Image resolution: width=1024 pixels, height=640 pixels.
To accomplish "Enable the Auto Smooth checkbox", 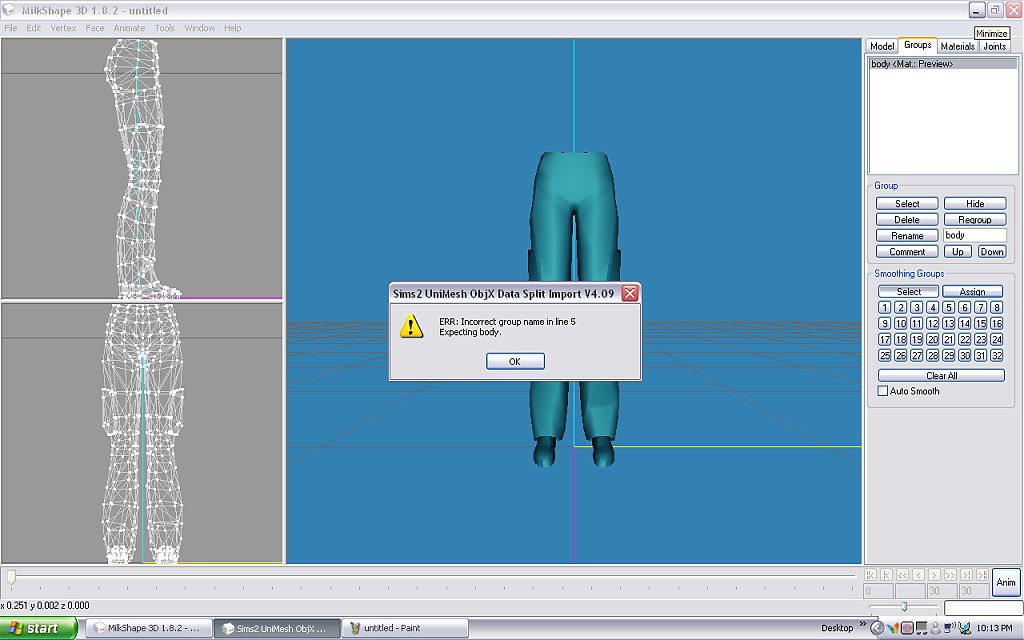I will pyautogui.click(x=882, y=391).
